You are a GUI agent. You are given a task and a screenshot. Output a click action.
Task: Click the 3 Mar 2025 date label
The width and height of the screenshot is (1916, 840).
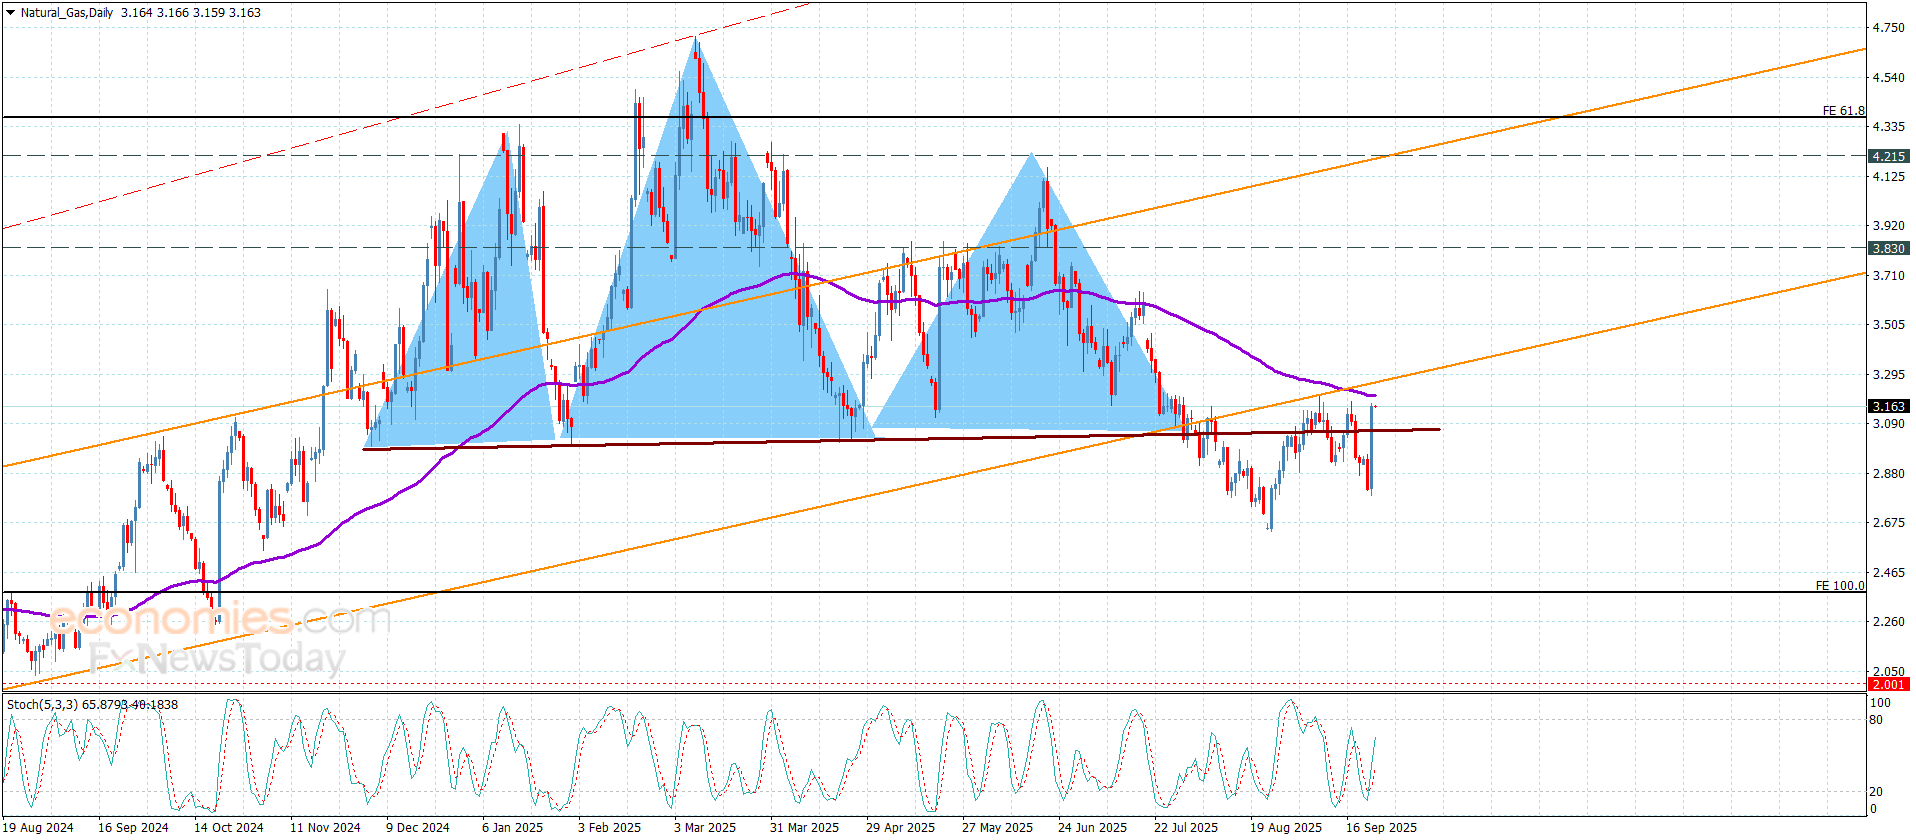(x=705, y=827)
